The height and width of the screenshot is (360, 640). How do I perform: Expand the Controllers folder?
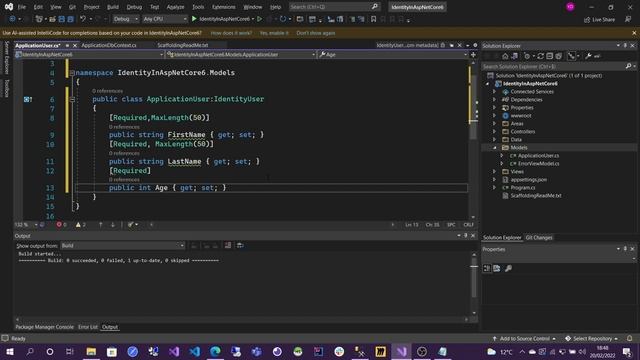click(x=494, y=131)
